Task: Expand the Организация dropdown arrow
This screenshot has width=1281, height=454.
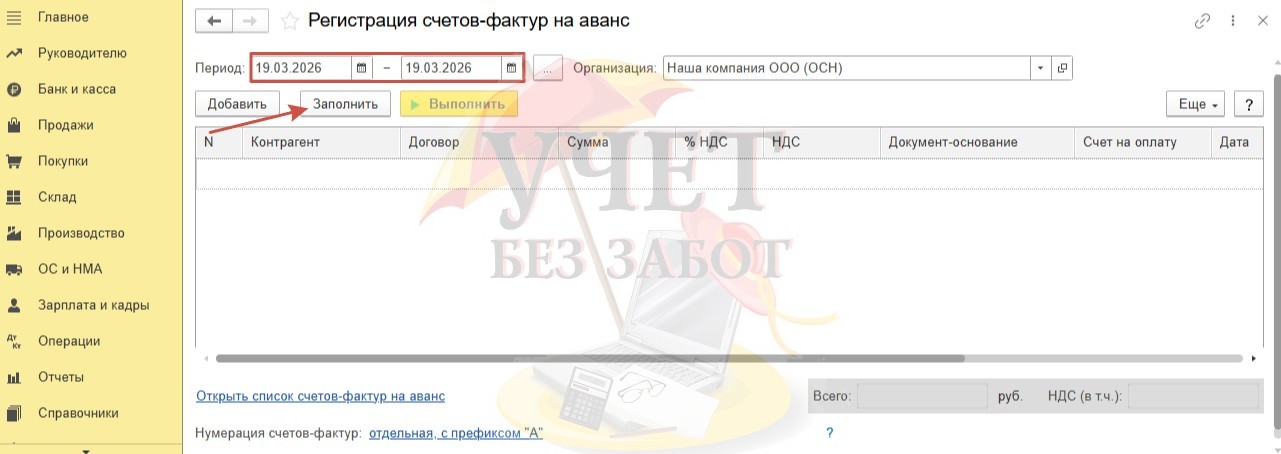Action: pos(1040,68)
